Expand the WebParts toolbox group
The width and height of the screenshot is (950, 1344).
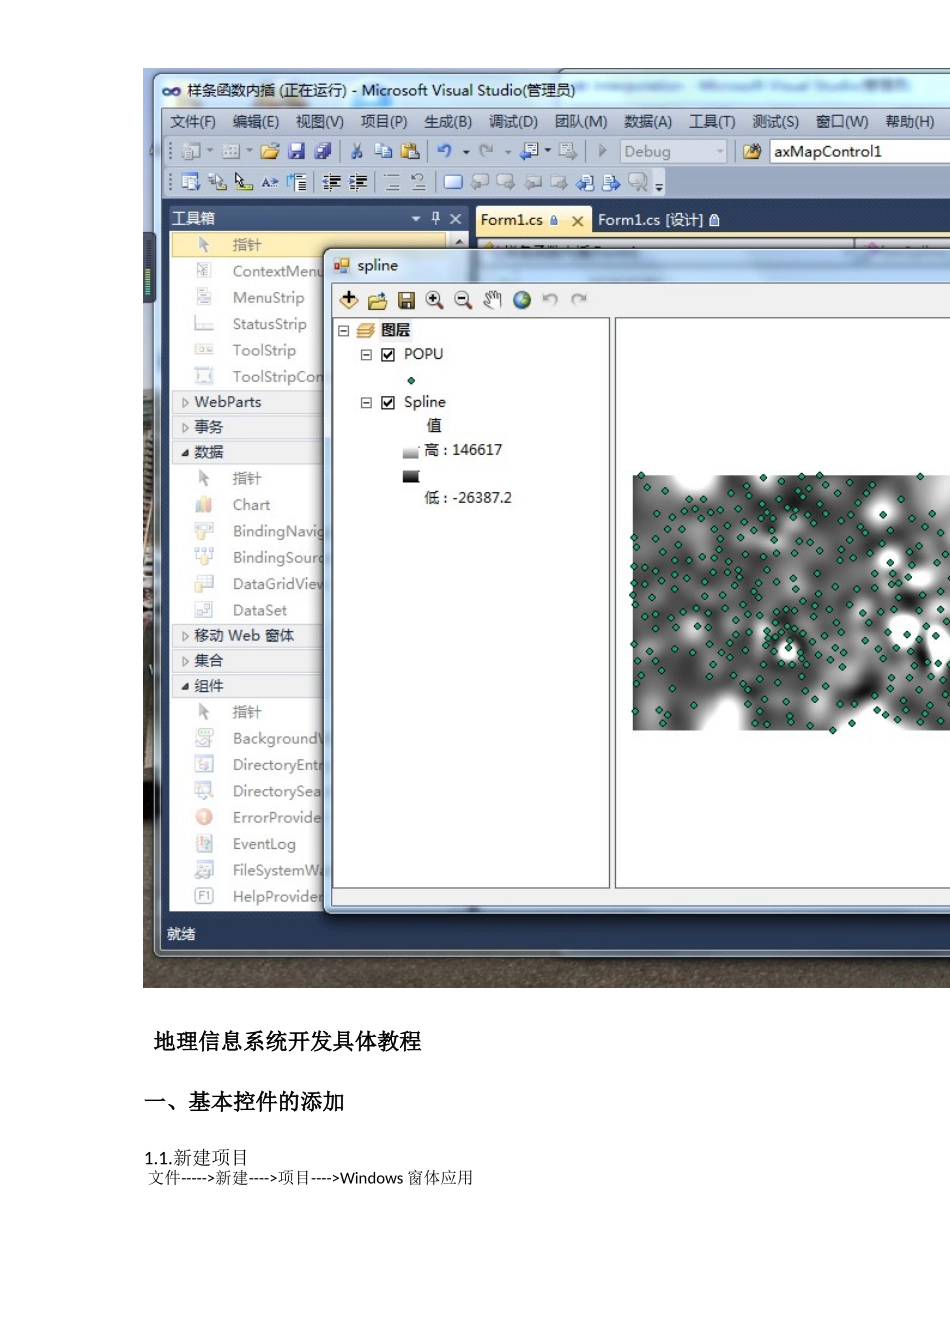tap(185, 402)
